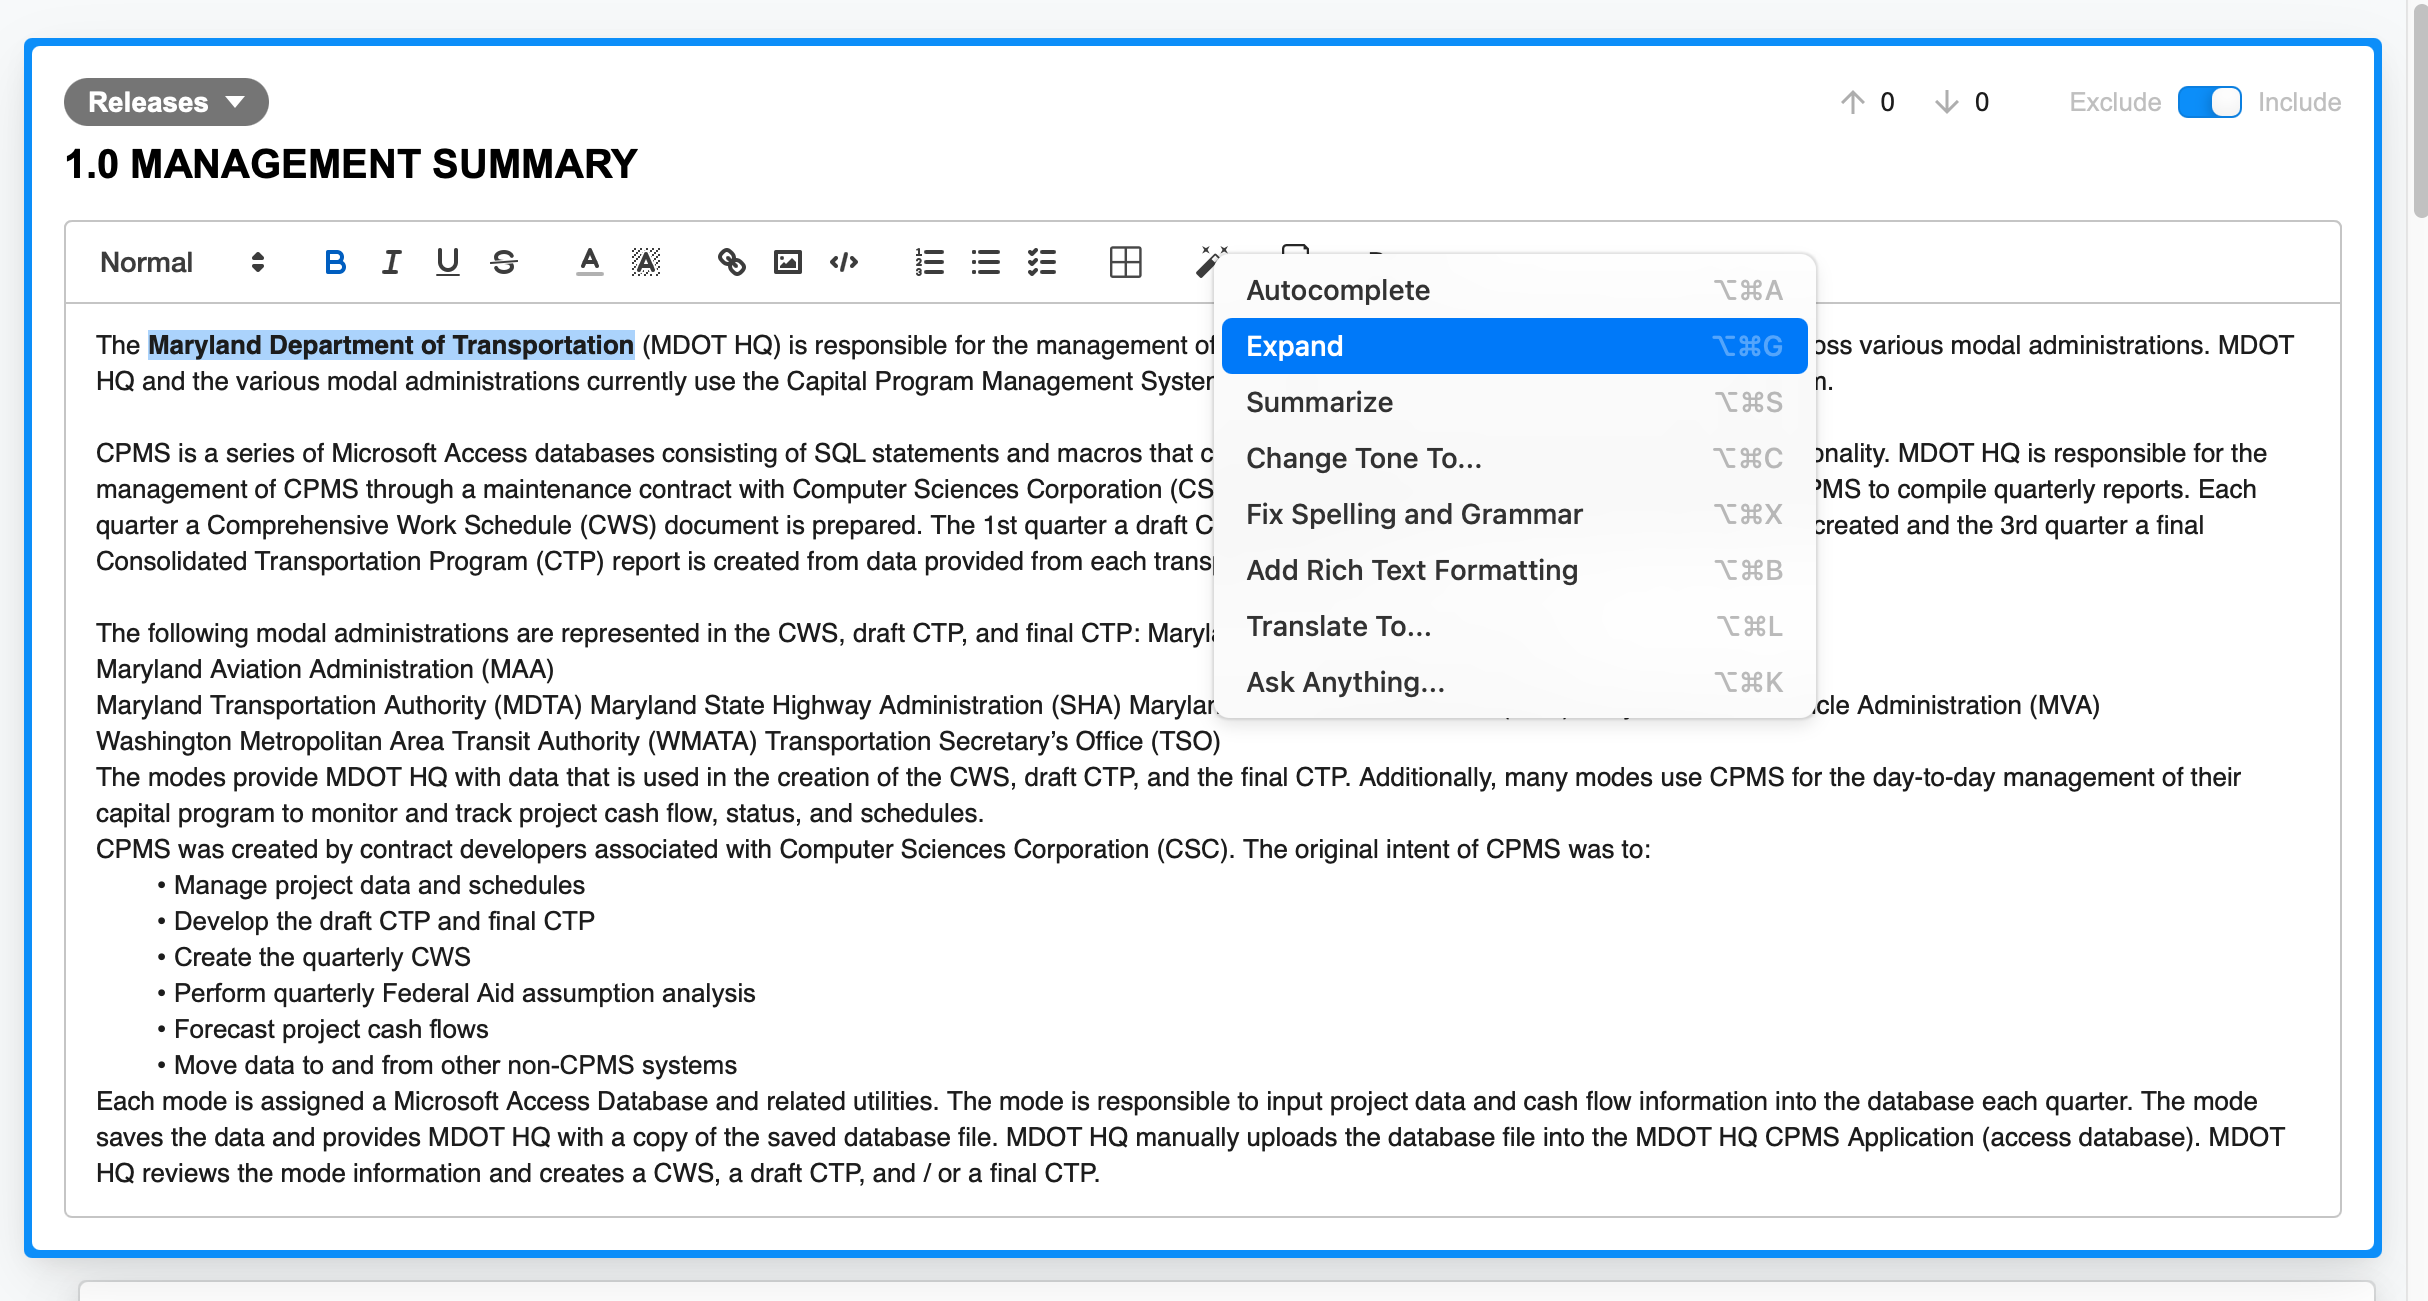The height and width of the screenshot is (1301, 2428).
Task: Toggle the Exclude/Include switch
Action: coord(2209,102)
